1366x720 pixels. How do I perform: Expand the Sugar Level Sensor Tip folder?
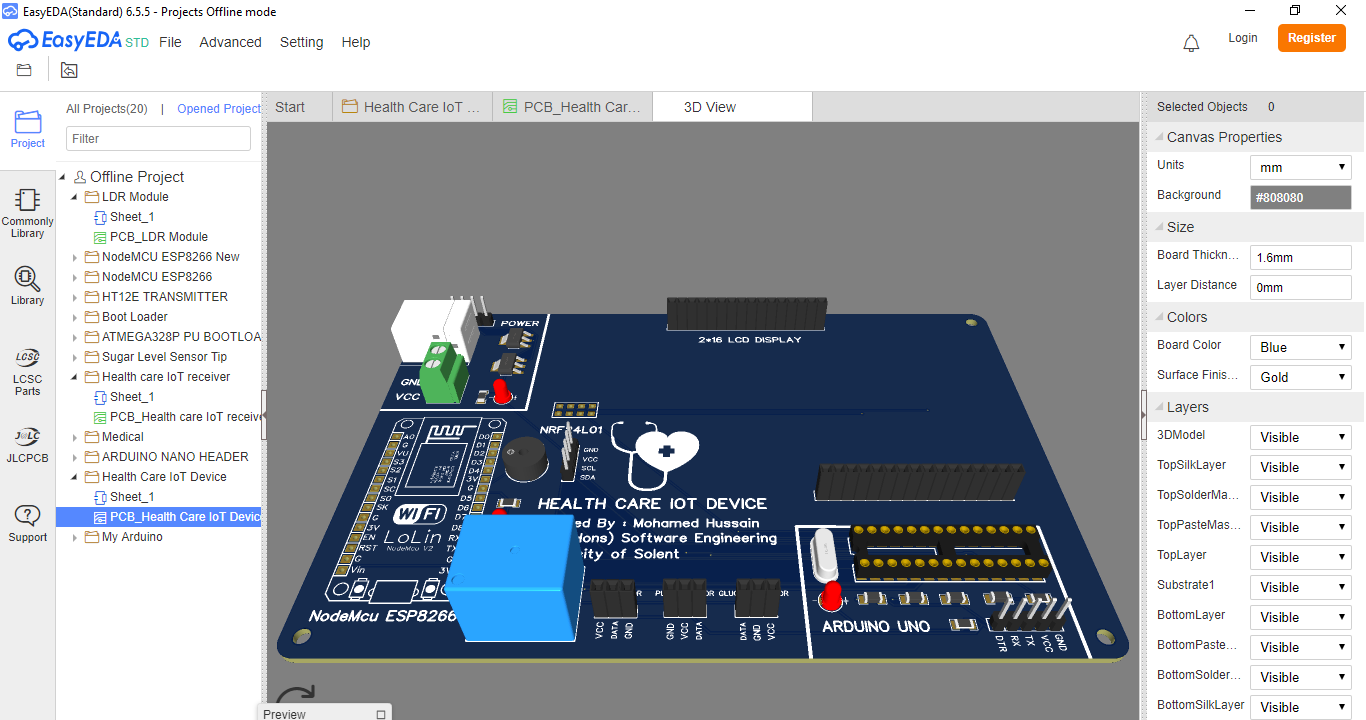pos(75,357)
